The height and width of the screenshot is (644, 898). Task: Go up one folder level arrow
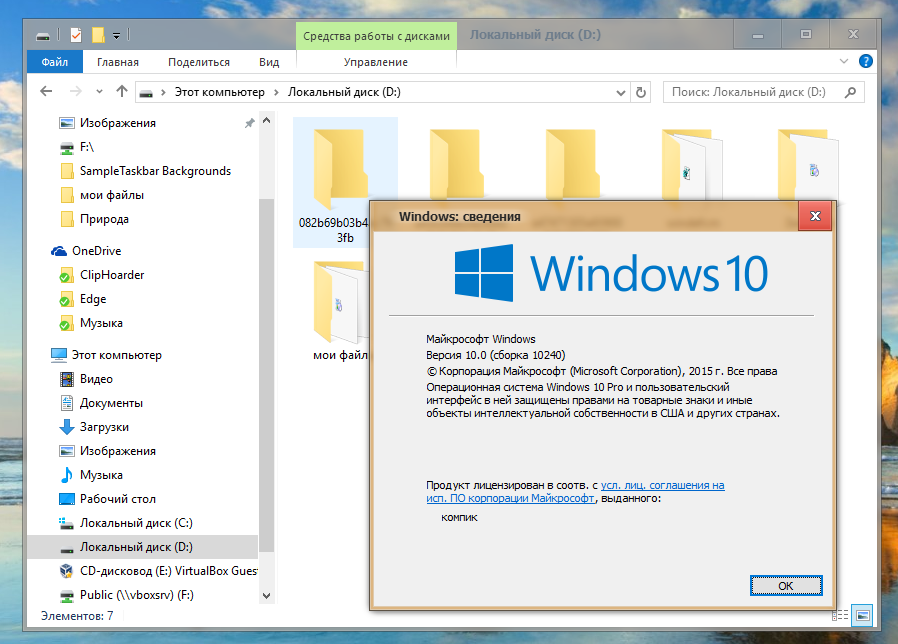pos(121,92)
